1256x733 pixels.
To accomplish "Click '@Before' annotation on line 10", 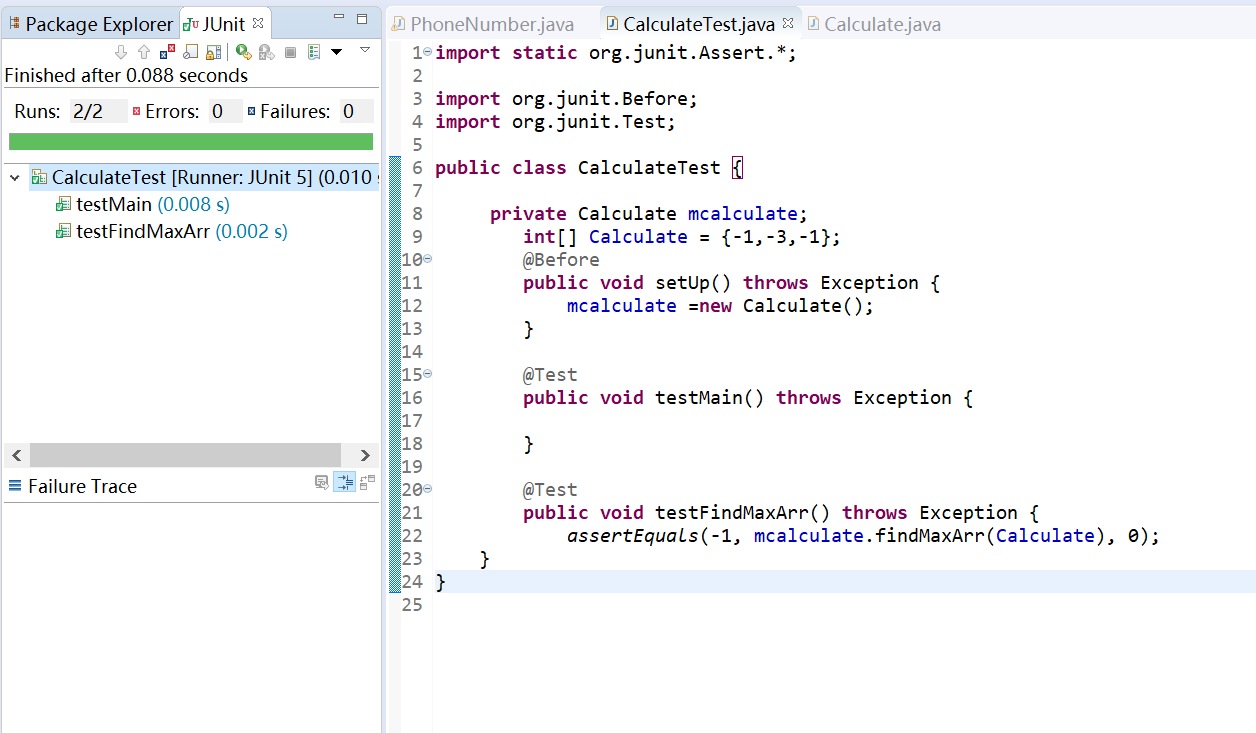I will click(561, 260).
